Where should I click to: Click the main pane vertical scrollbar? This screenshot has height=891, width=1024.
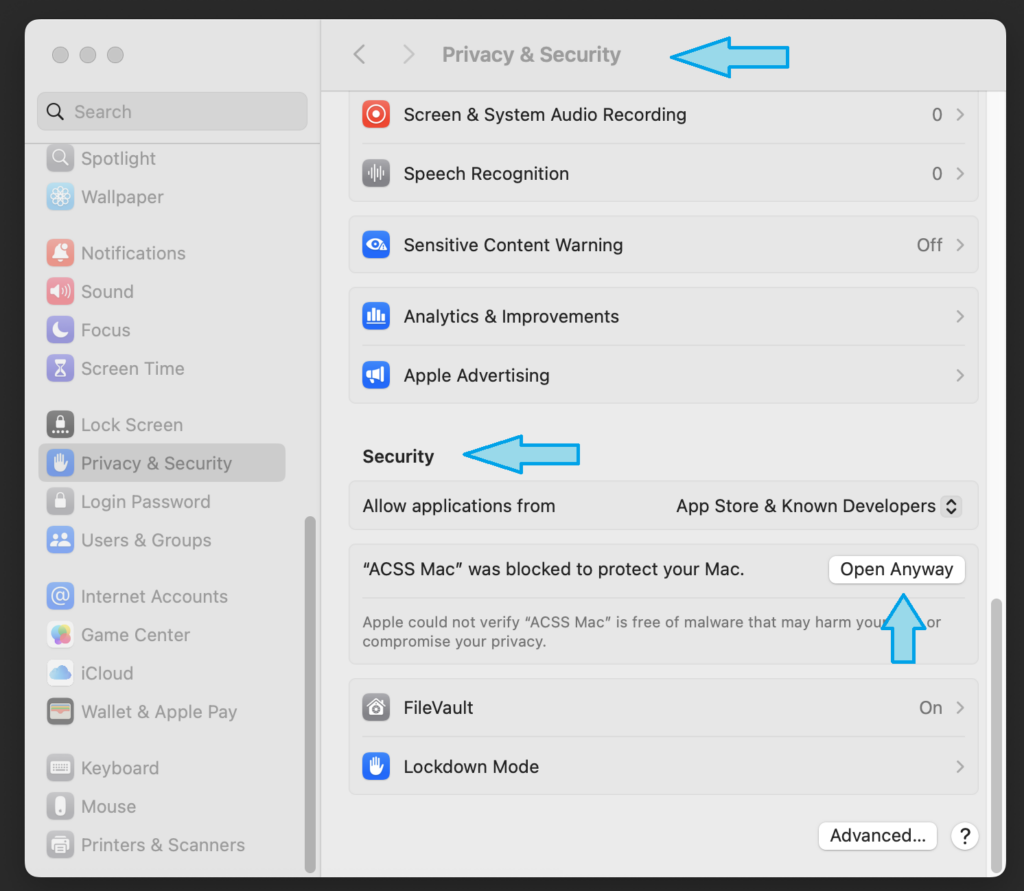(997, 736)
